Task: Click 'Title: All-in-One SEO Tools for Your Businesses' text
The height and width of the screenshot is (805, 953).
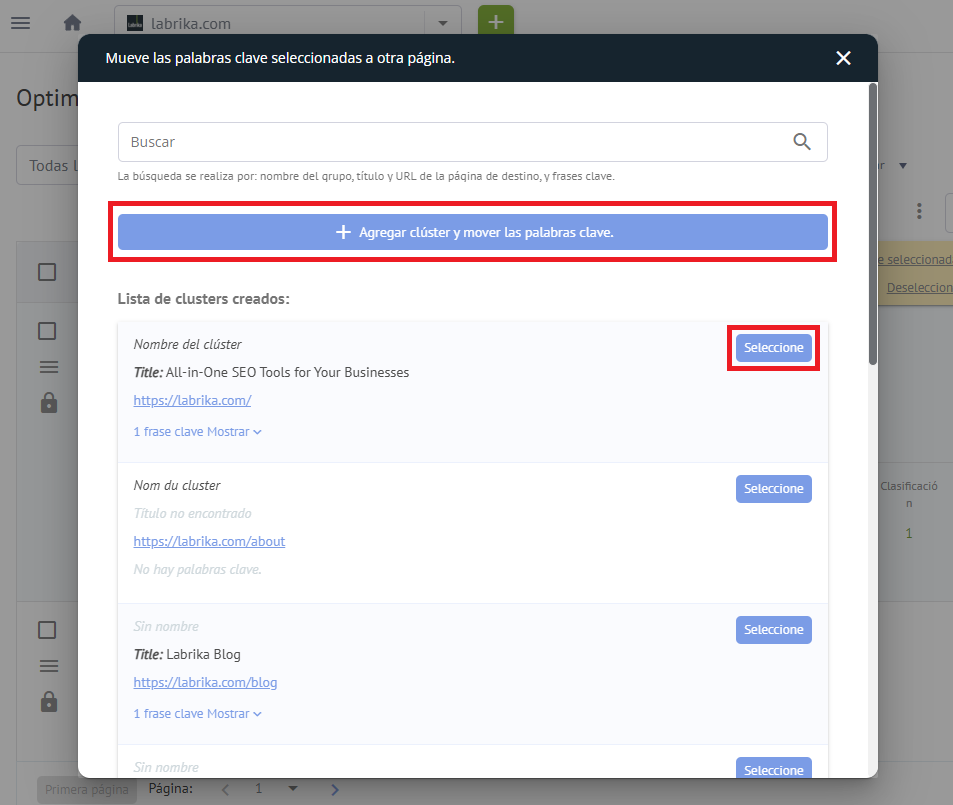Action: click(271, 372)
